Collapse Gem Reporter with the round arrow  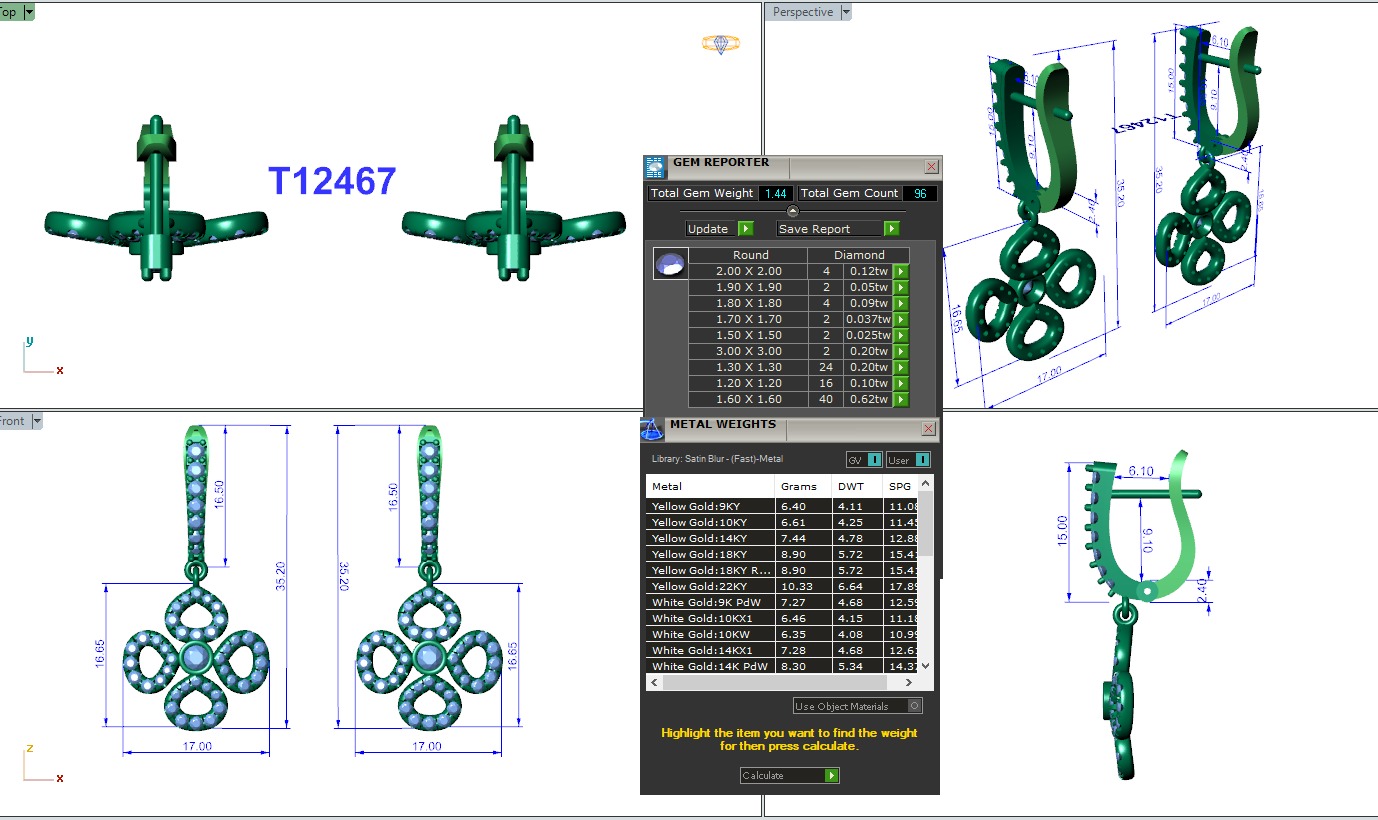pos(793,211)
